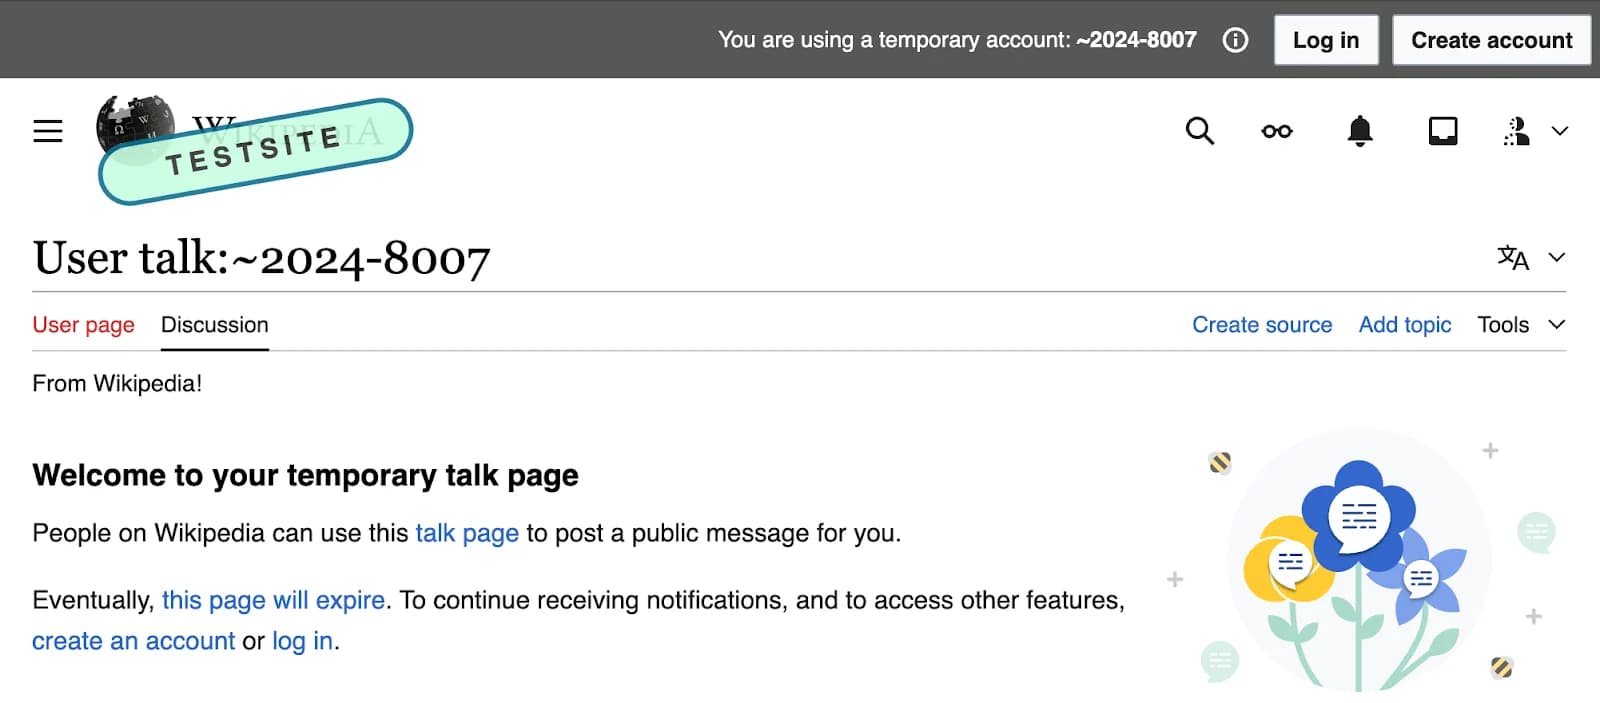Open the Create source link
This screenshot has width=1600, height=703.
tap(1262, 325)
